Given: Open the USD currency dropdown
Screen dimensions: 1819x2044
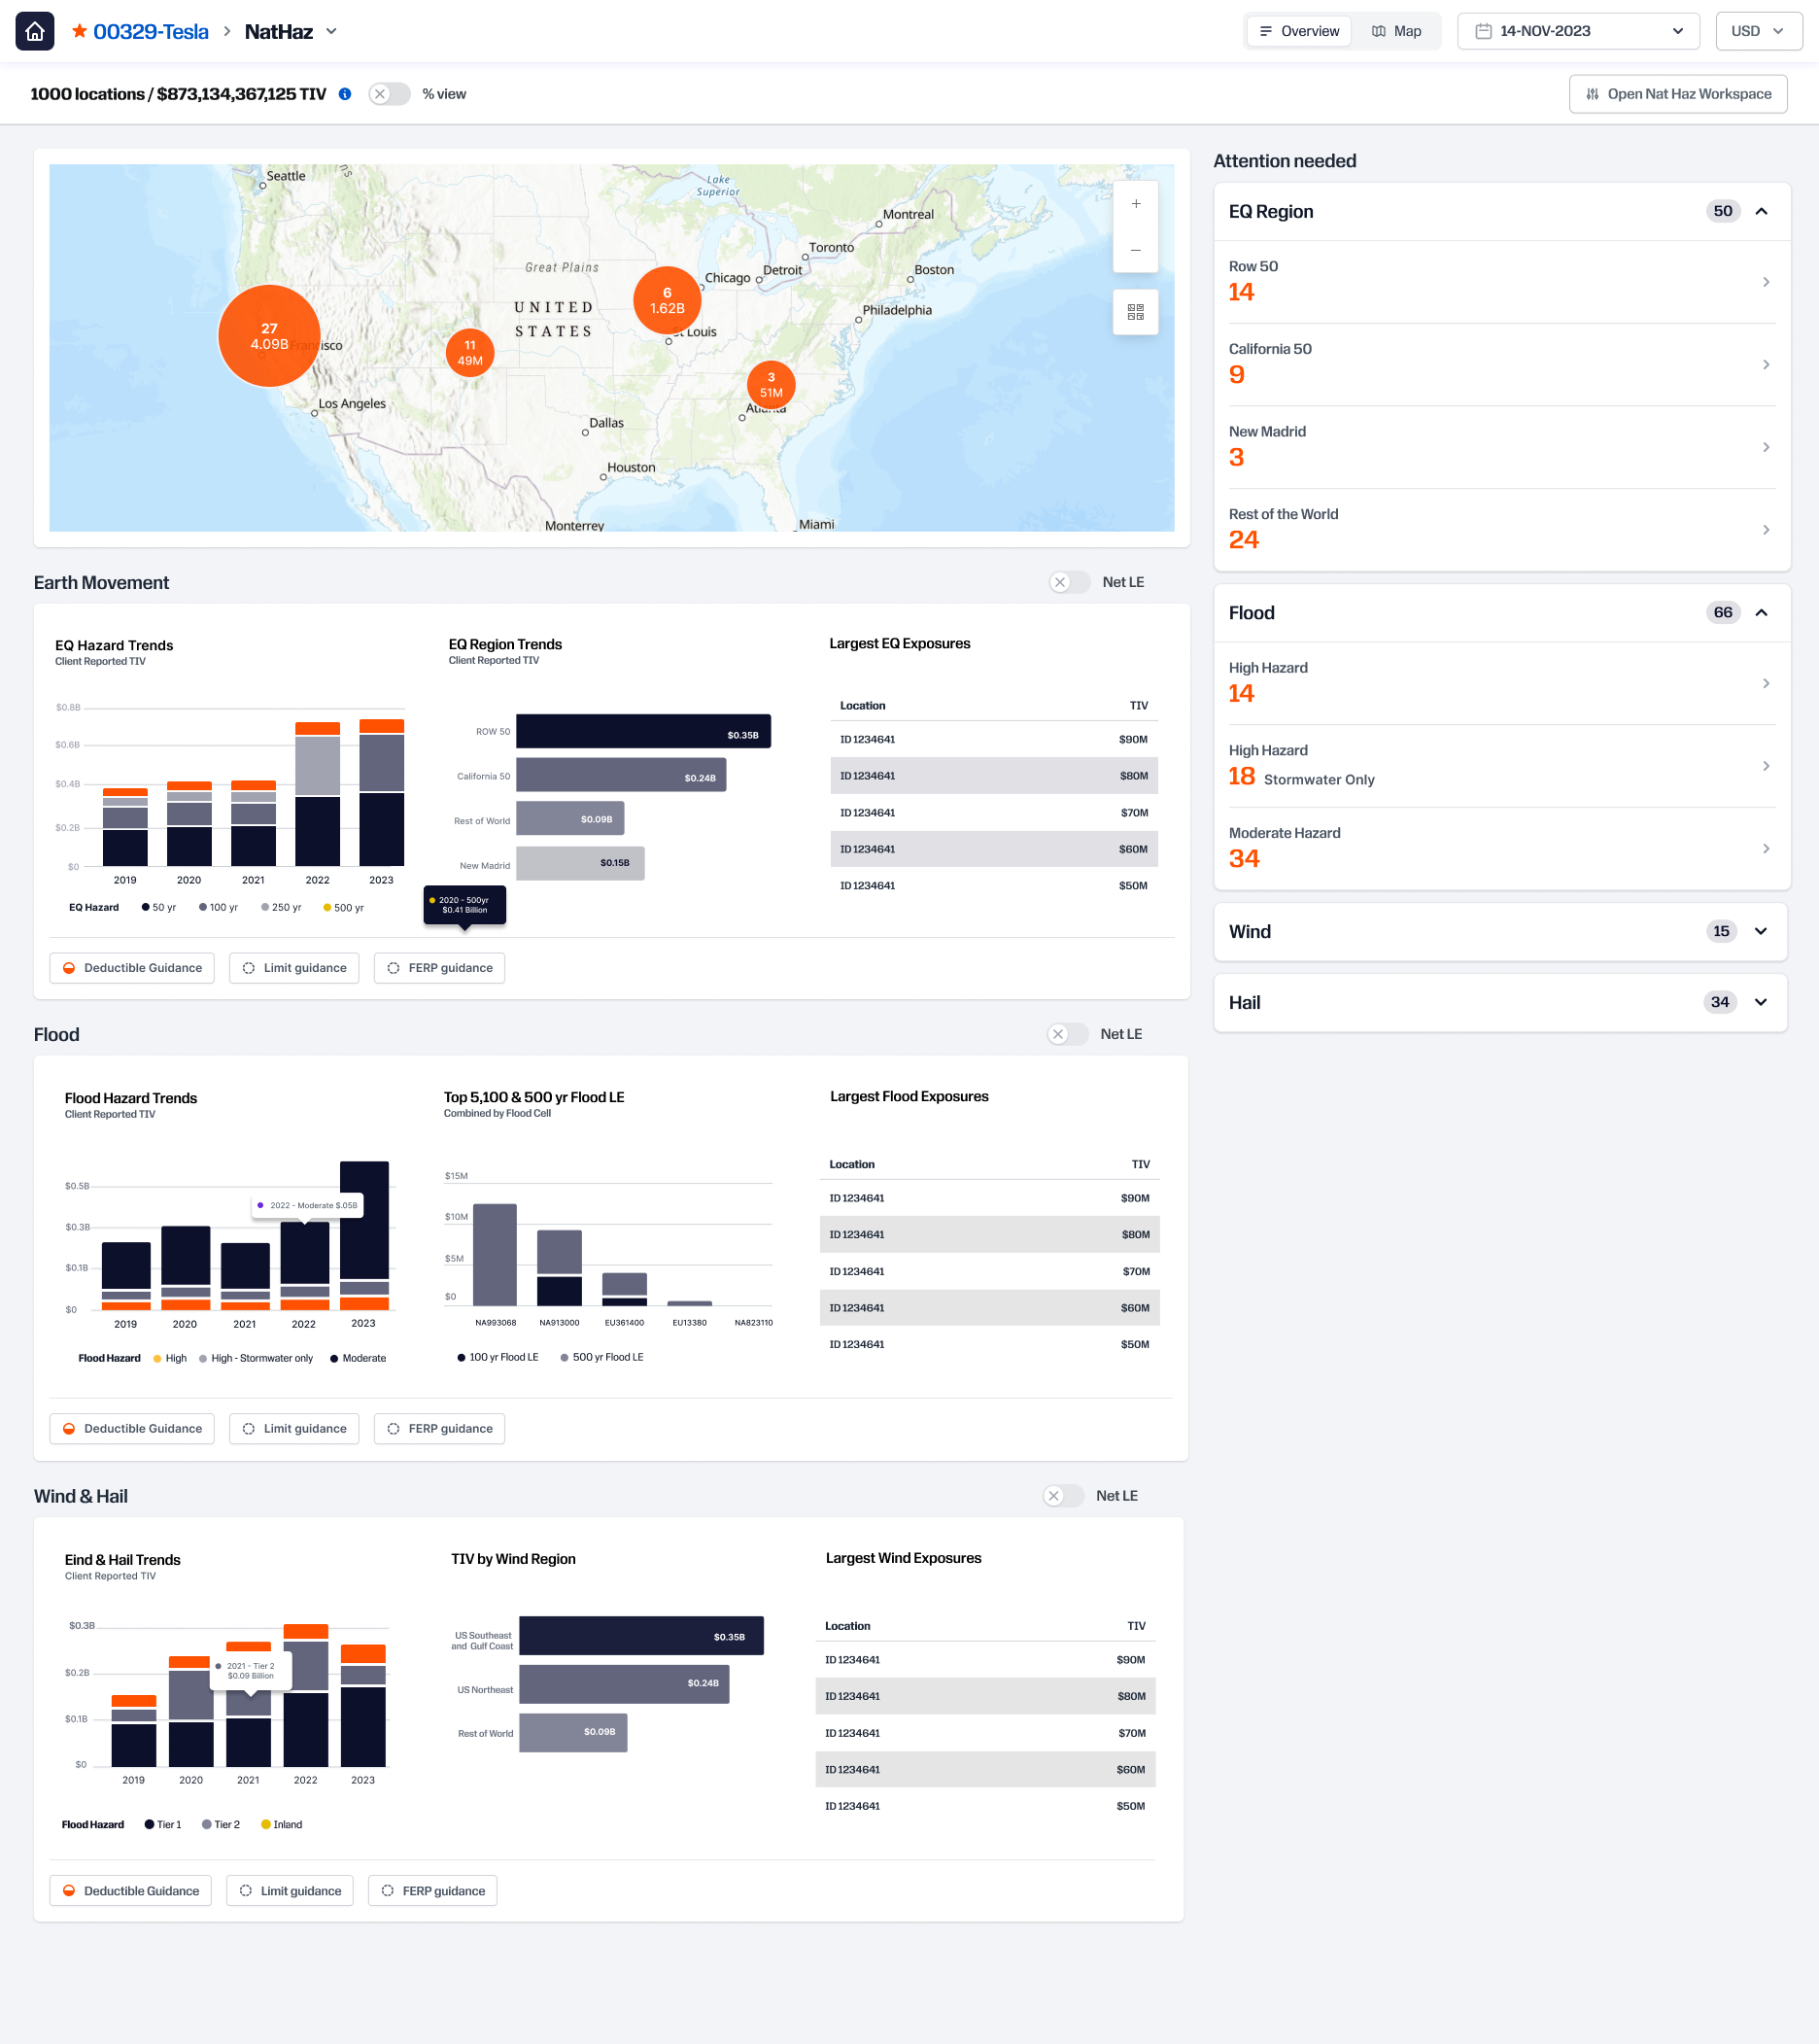Looking at the screenshot, I should pos(1758,30).
